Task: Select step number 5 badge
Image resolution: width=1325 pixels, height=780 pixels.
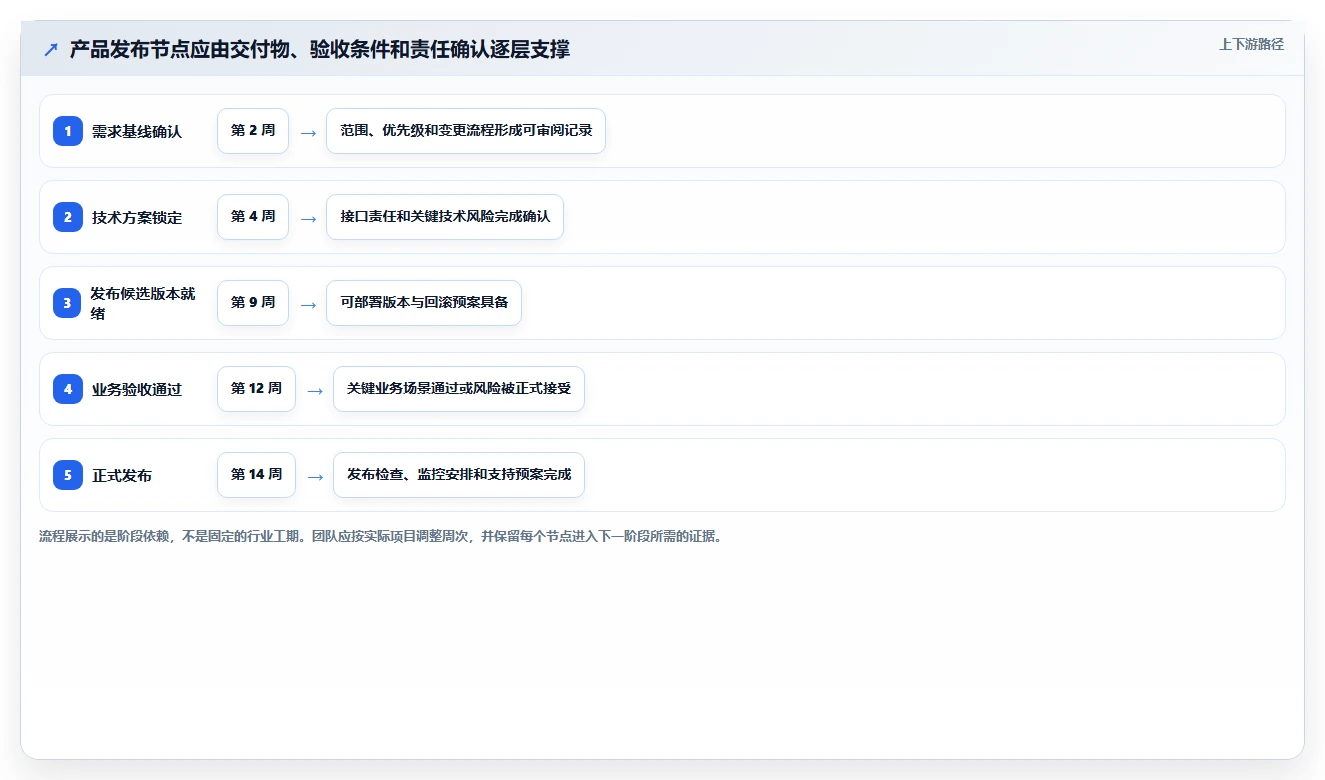Action: click(x=68, y=475)
